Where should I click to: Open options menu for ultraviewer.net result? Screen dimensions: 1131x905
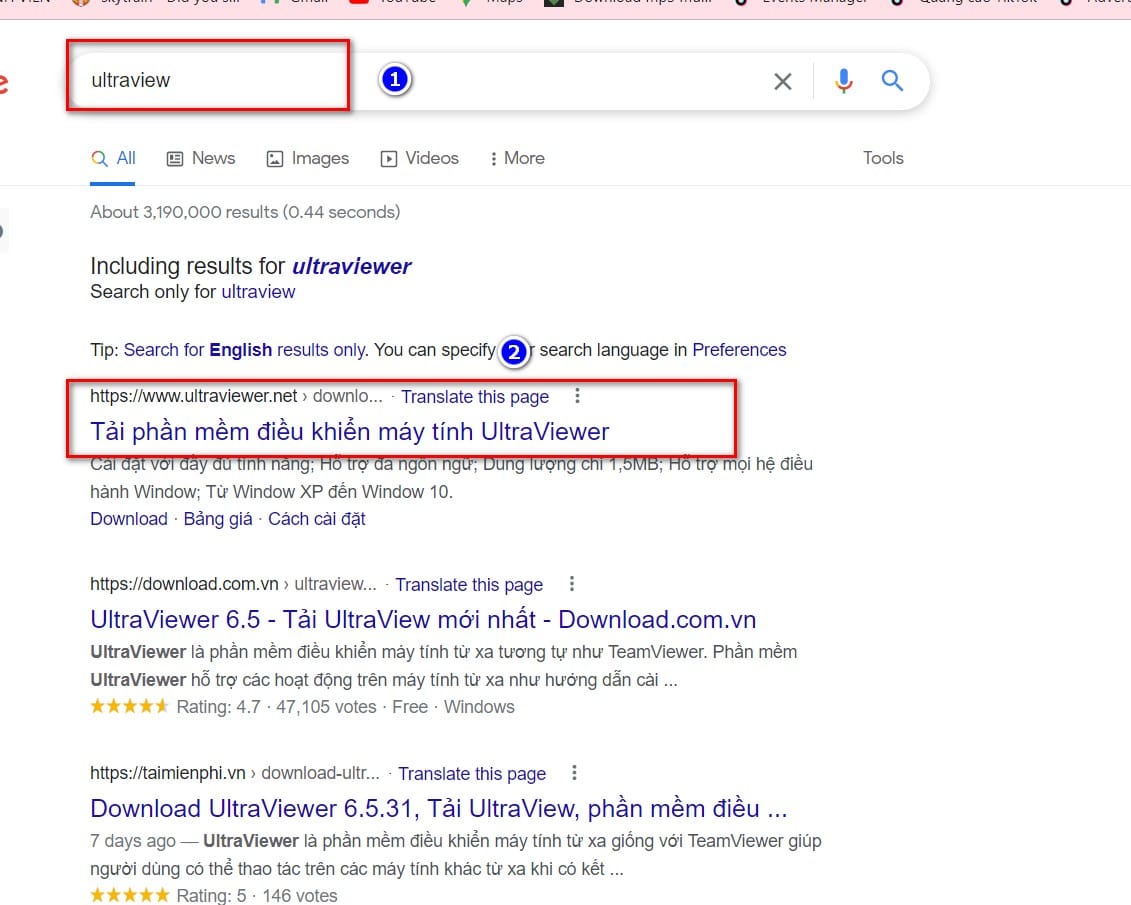point(577,395)
